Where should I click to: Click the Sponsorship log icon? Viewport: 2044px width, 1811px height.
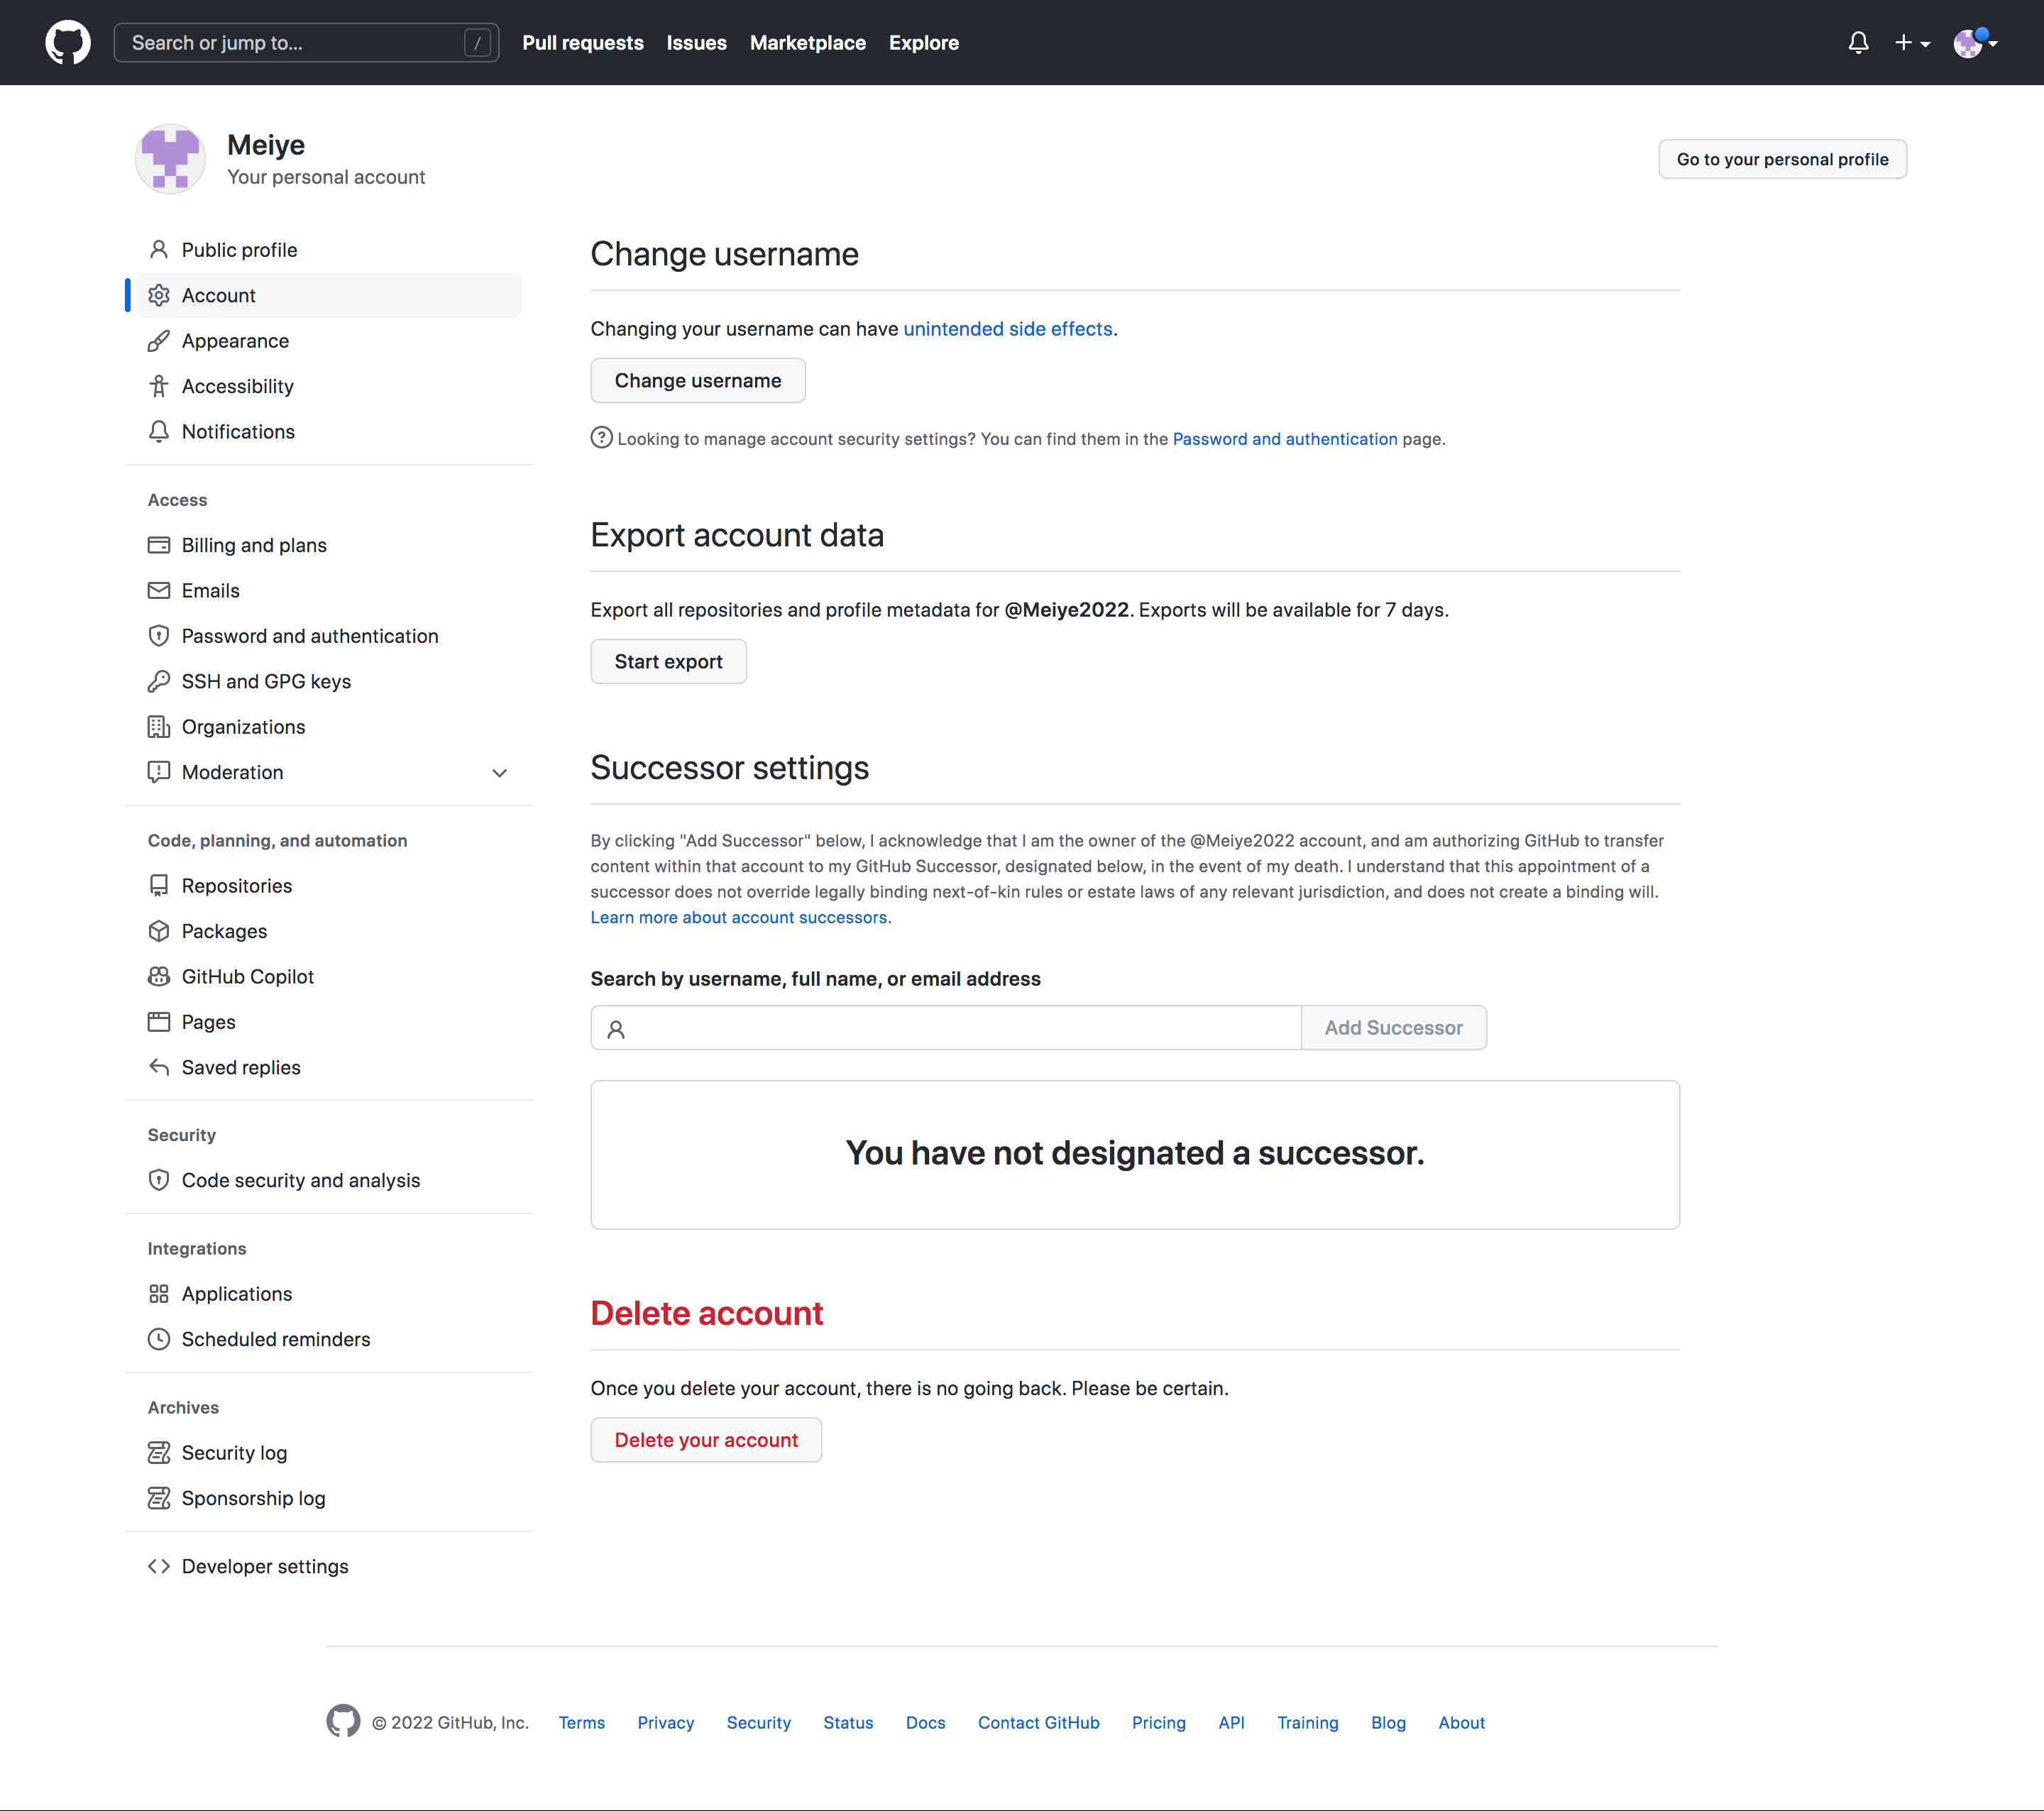pos(159,1498)
